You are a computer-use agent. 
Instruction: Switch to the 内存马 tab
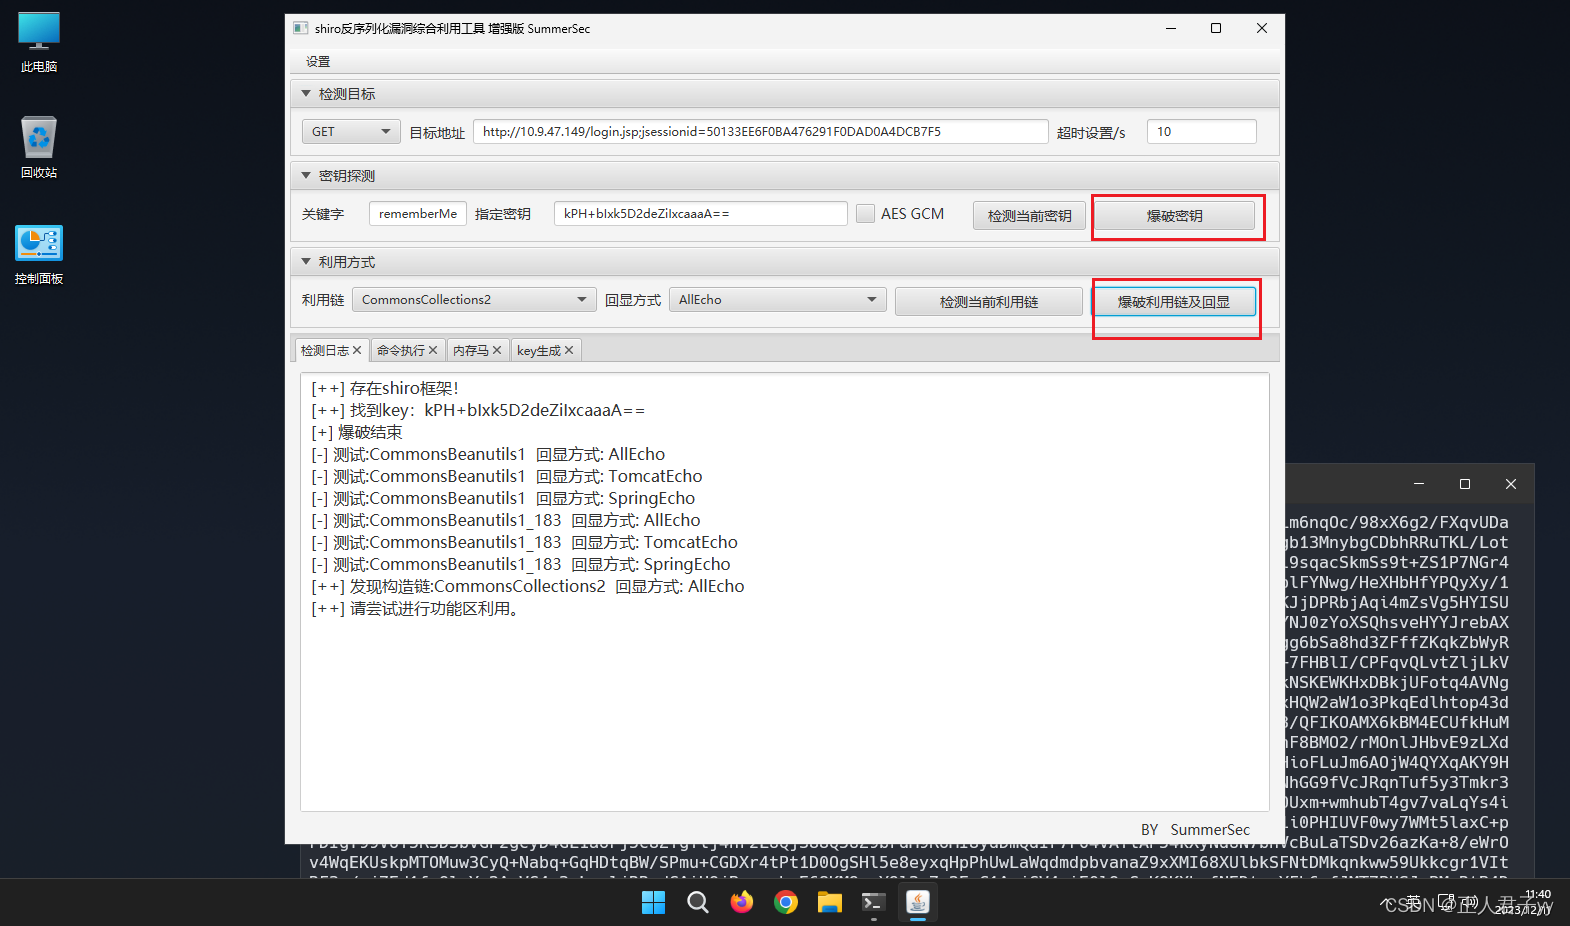[x=470, y=350]
